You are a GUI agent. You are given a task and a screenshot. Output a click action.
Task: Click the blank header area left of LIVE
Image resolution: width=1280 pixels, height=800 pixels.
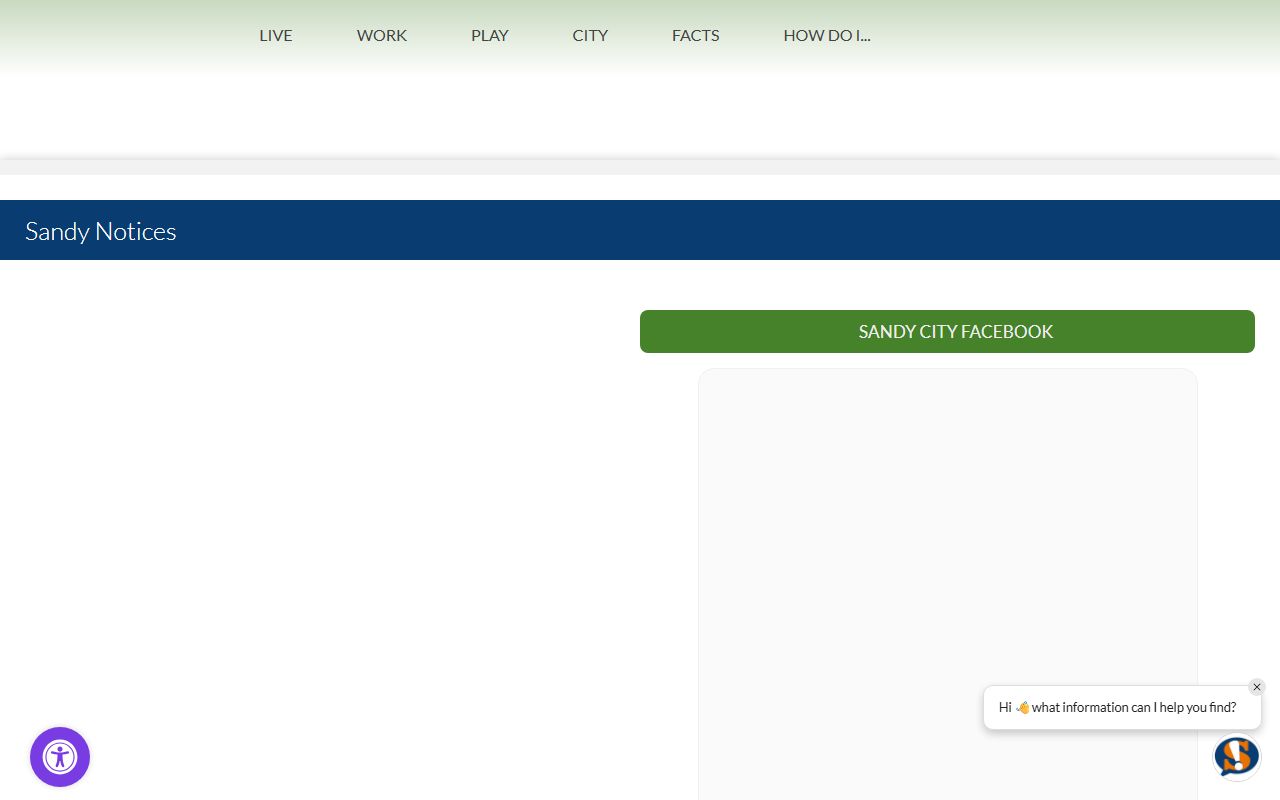coord(120,35)
